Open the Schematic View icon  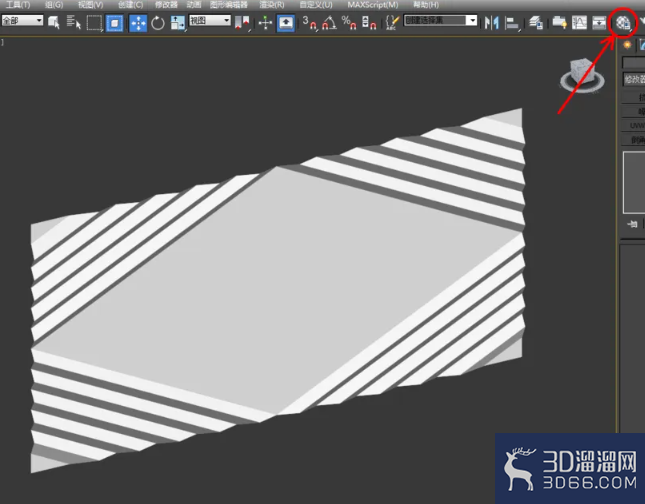point(599,23)
